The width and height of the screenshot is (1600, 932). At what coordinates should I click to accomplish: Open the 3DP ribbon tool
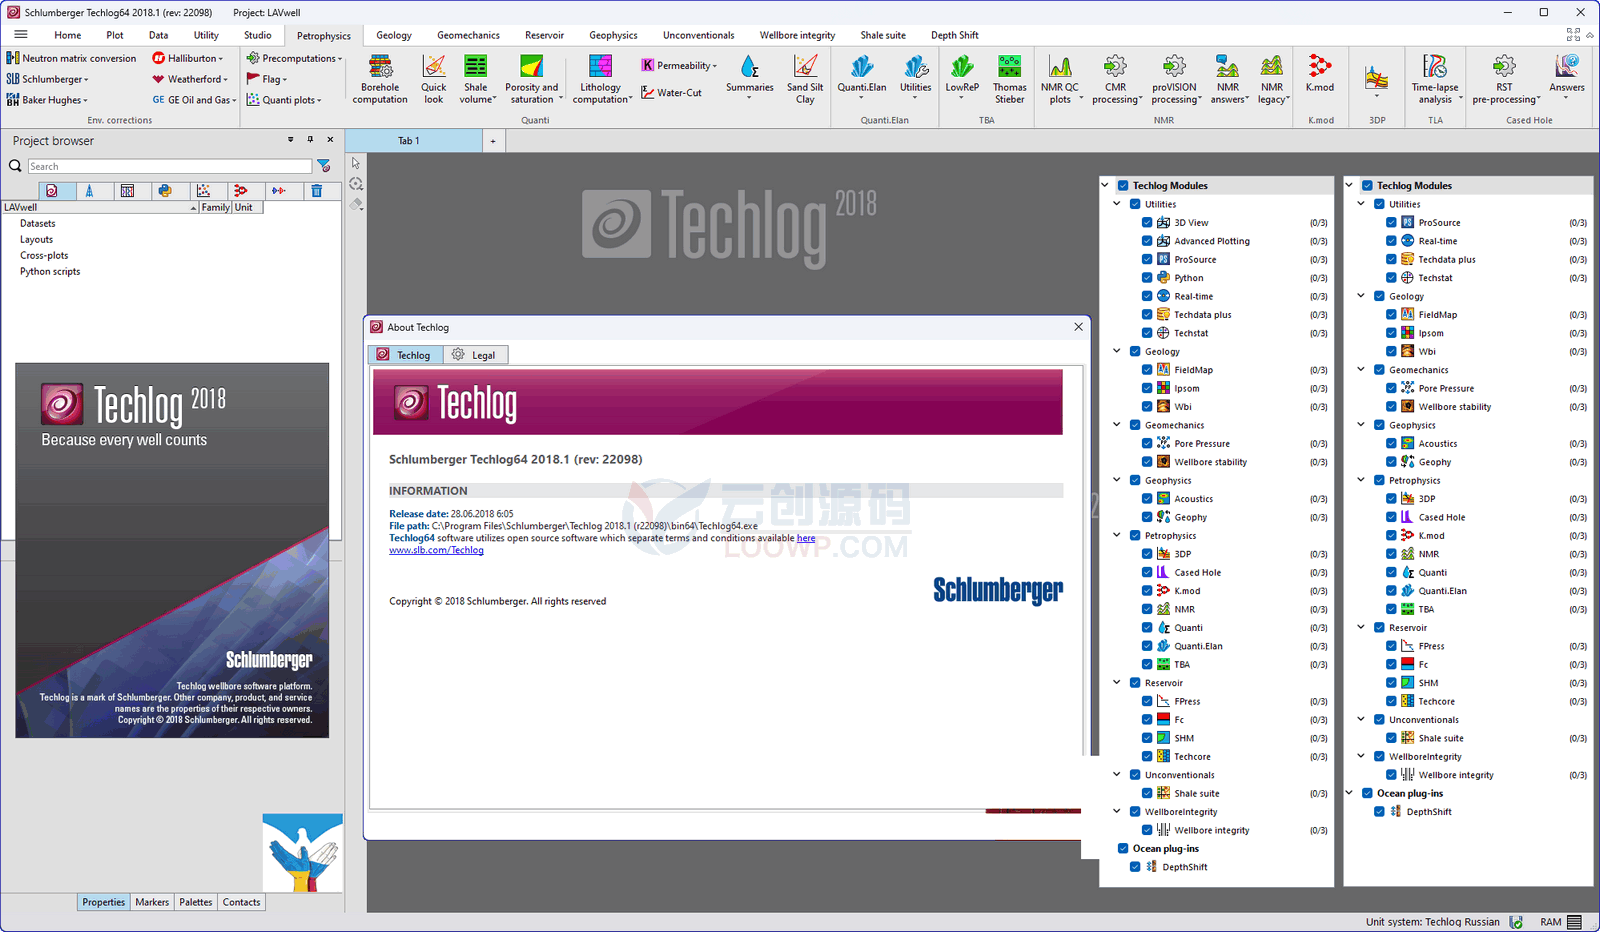1377,78
